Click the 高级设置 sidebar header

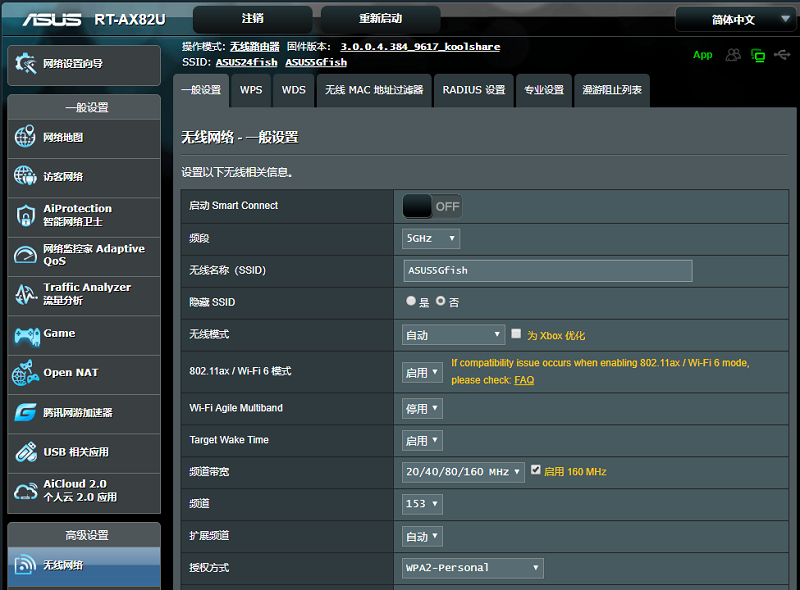coord(84,535)
